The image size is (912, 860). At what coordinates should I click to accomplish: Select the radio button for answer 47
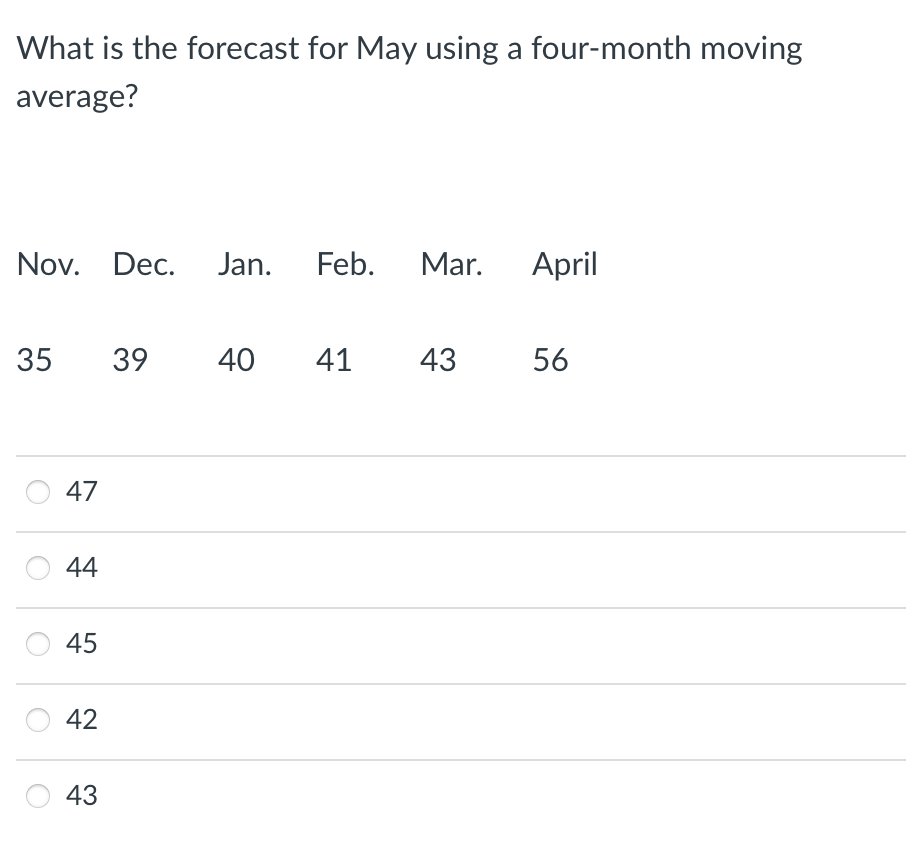click(x=37, y=491)
